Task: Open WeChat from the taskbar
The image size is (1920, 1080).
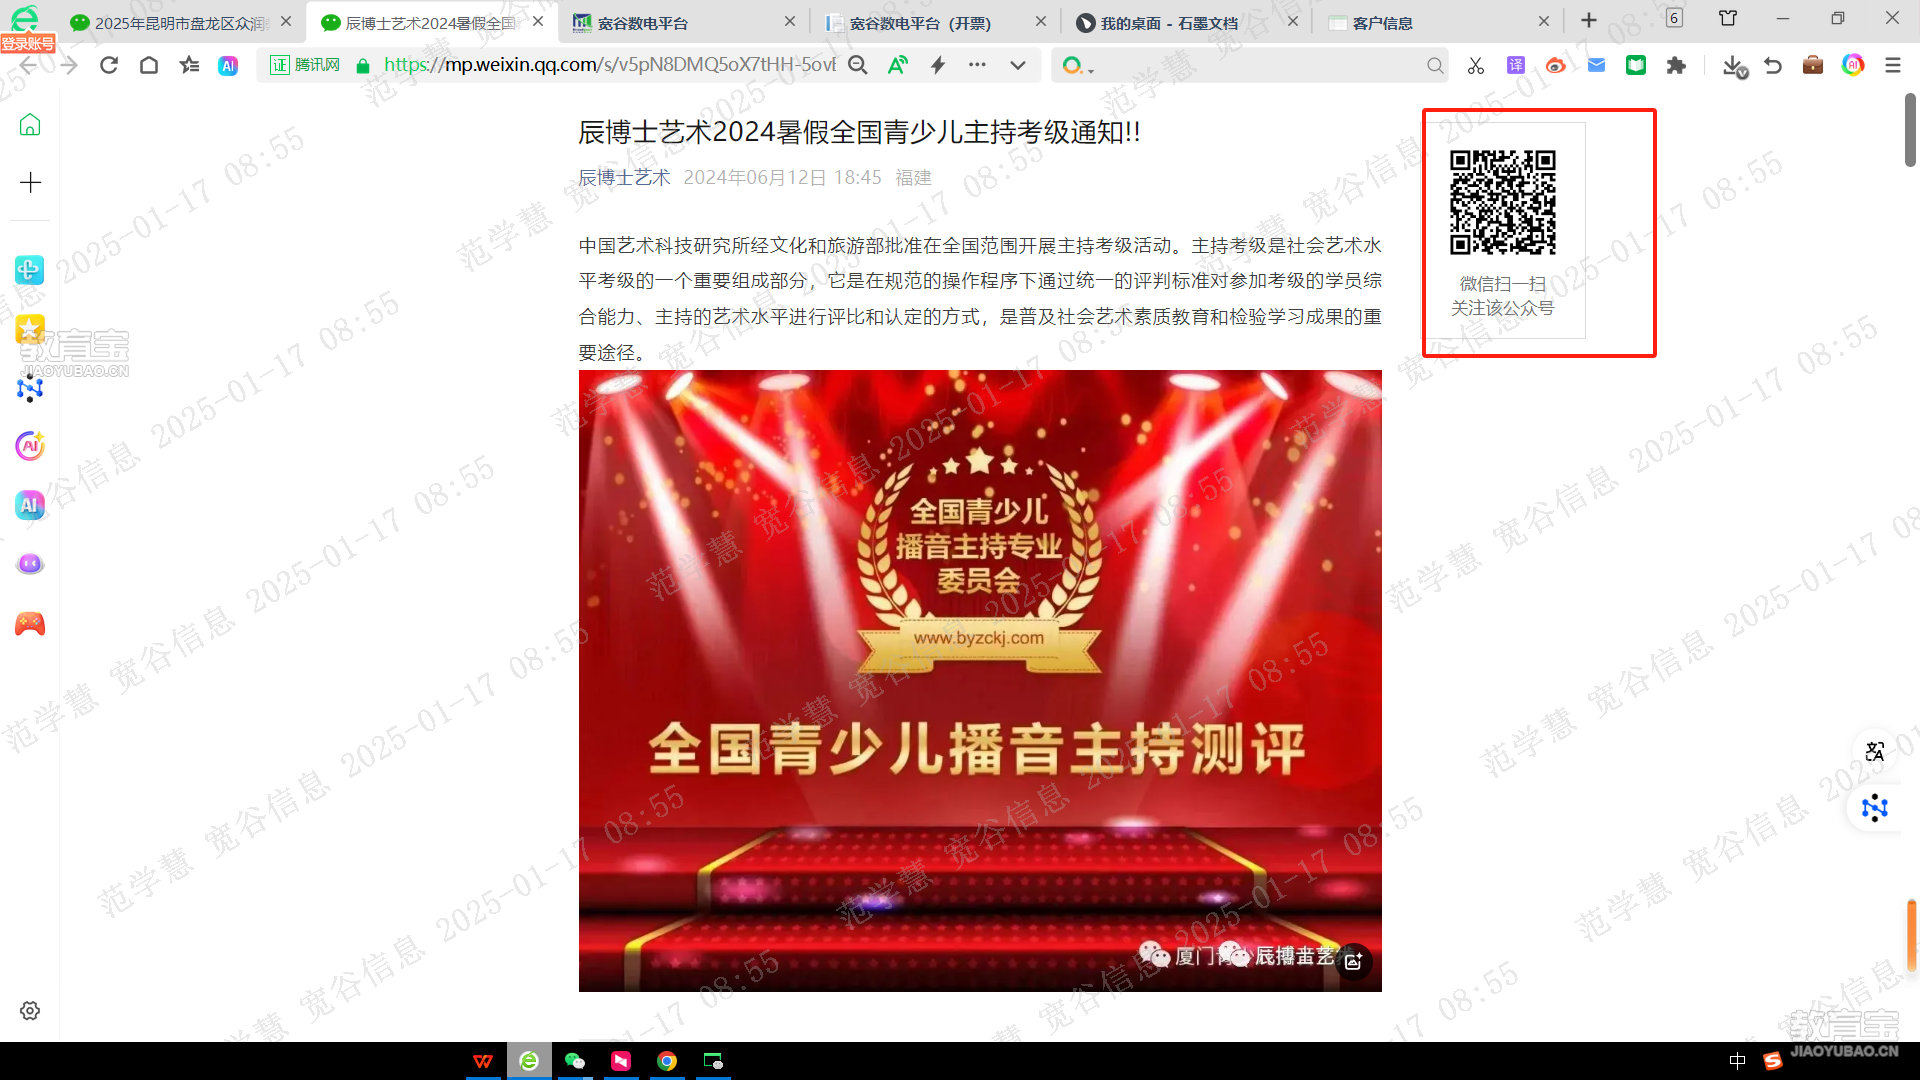Action: click(575, 1061)
